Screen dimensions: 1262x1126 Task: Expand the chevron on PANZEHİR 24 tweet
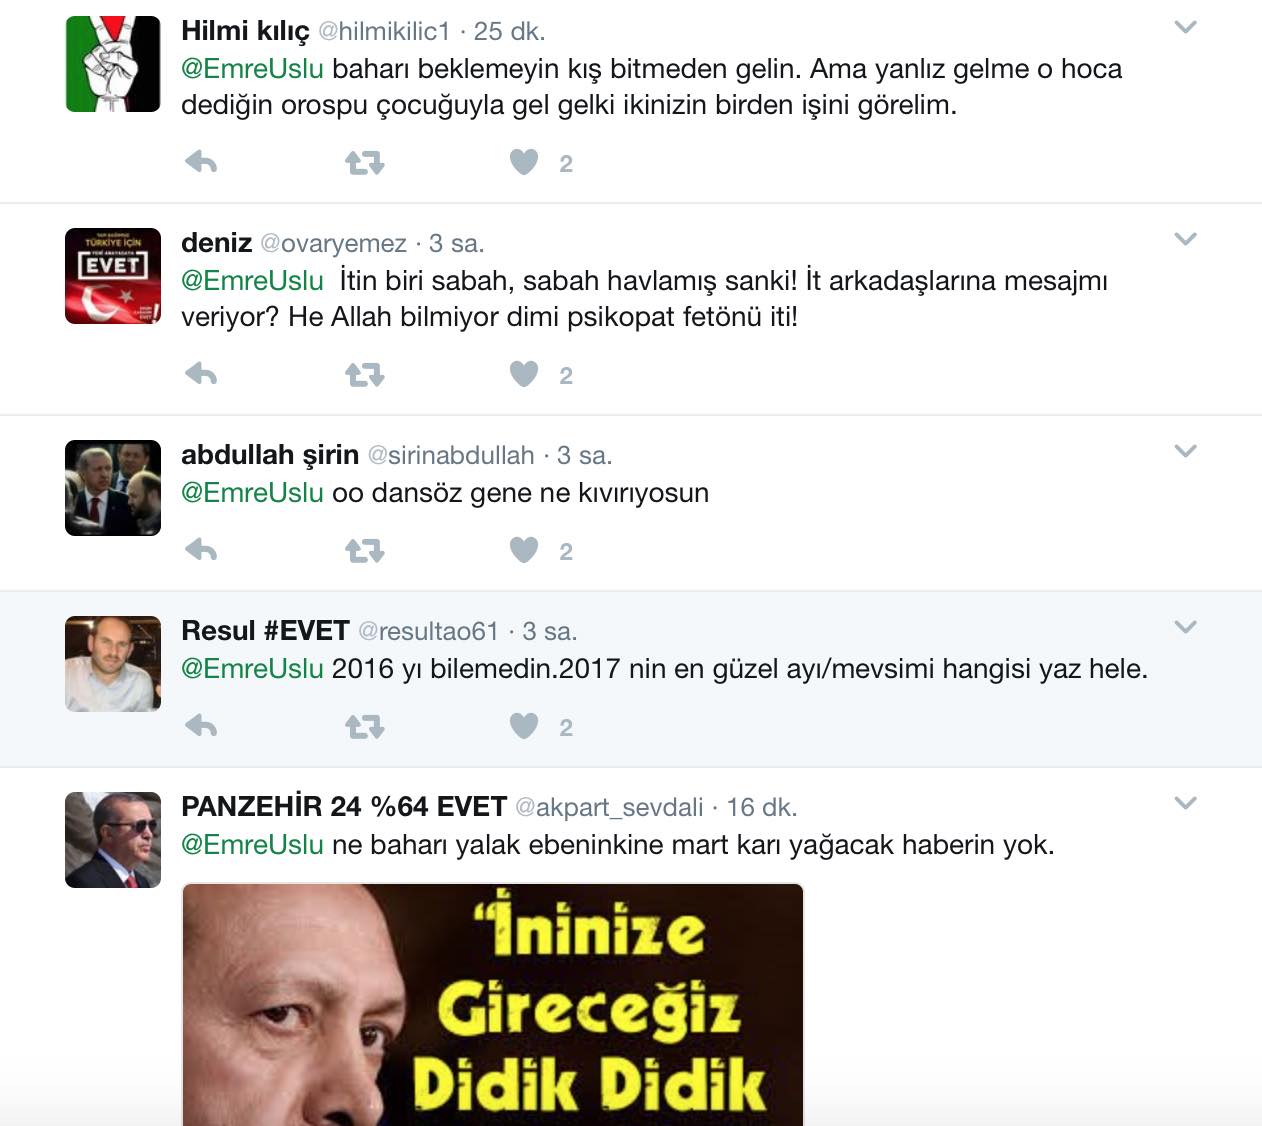coord(1185,803)
